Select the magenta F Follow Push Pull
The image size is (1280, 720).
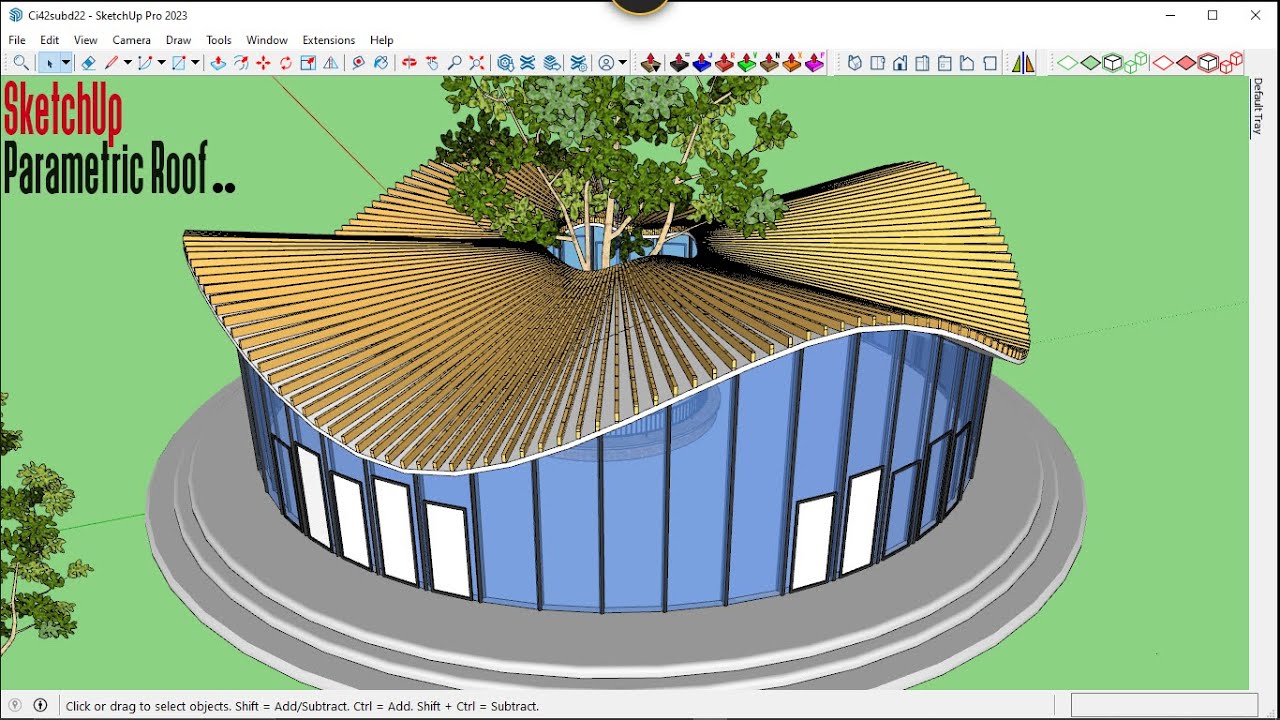(x=814, y=63)
